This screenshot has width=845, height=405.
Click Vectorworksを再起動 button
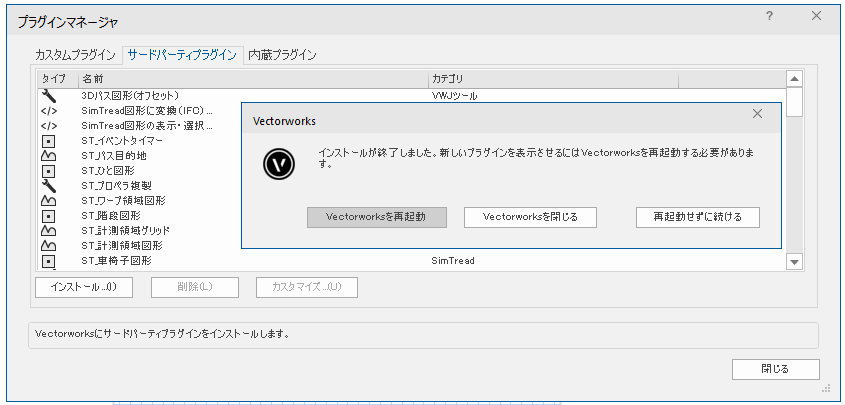[377, 217]
